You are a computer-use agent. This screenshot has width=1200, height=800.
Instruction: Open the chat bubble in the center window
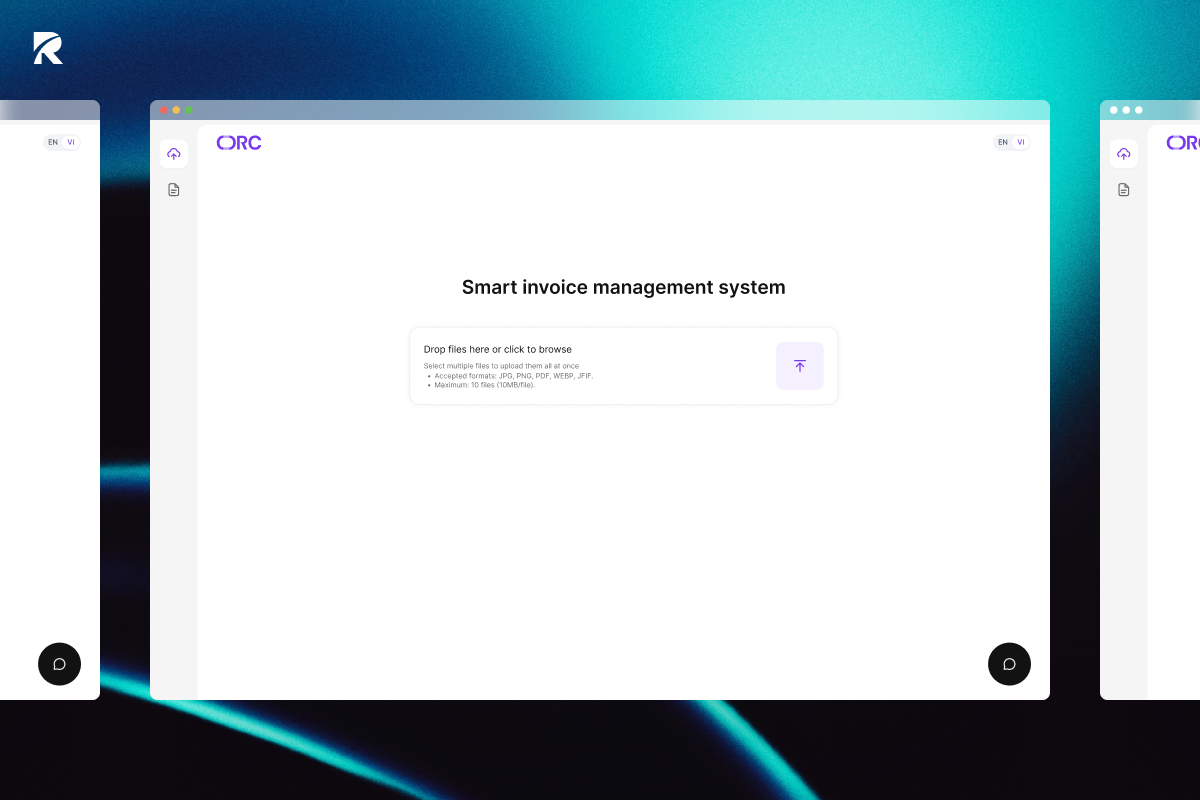tap(1009, 664)
